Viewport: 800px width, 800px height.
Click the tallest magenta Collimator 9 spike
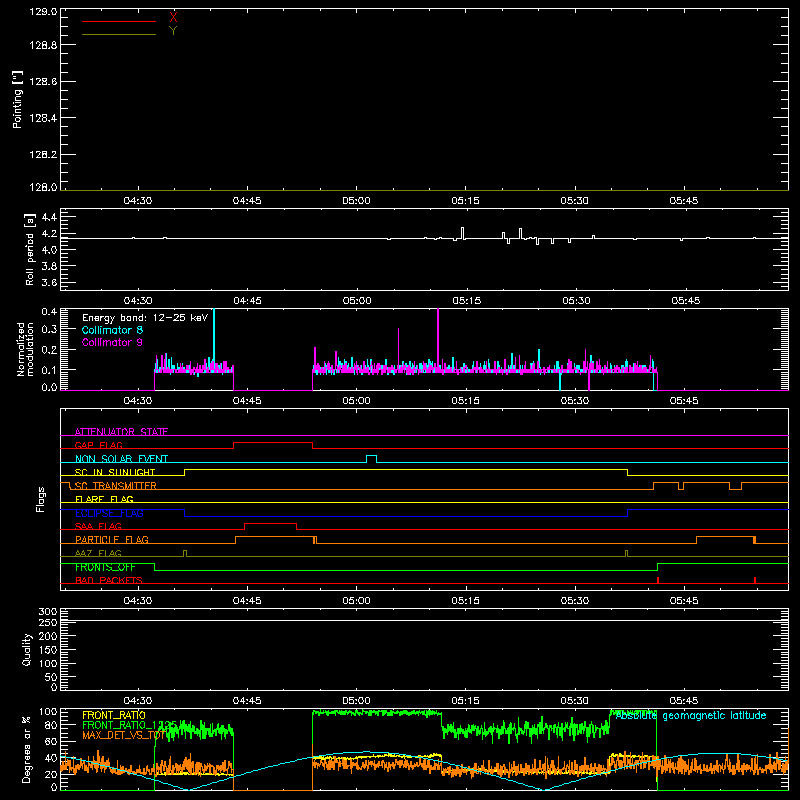438,337
